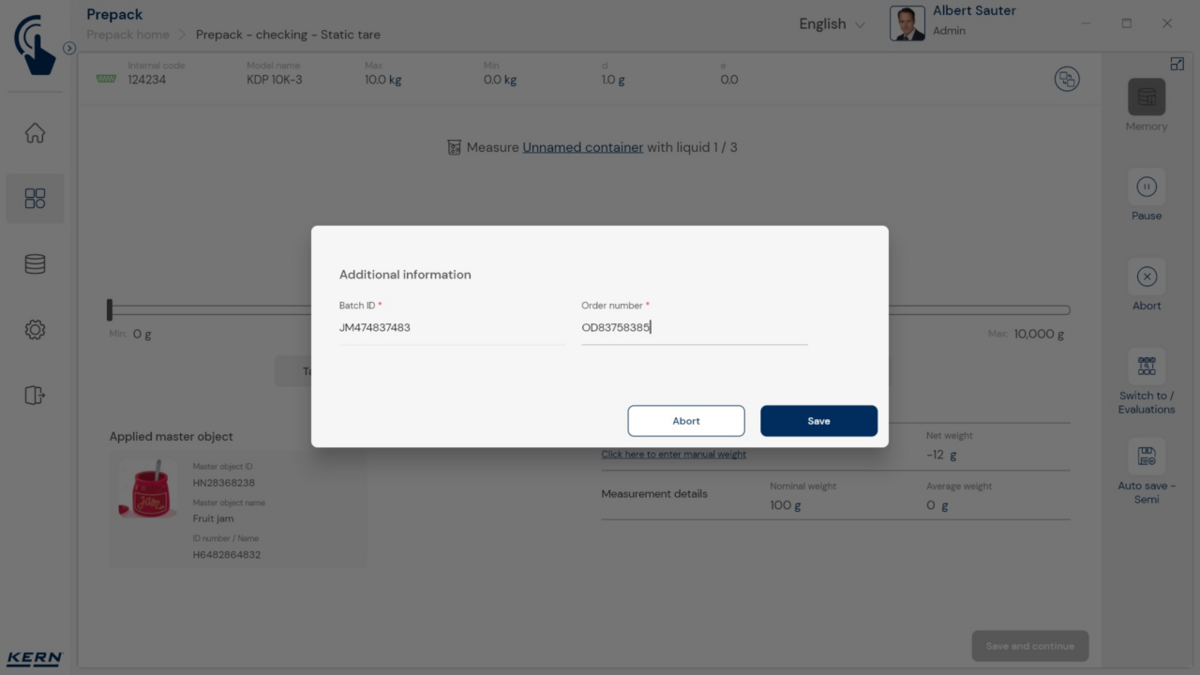1200x675 pixels.
Task: Expand panel using top-right corner icon
Action: pos(1177,64)
